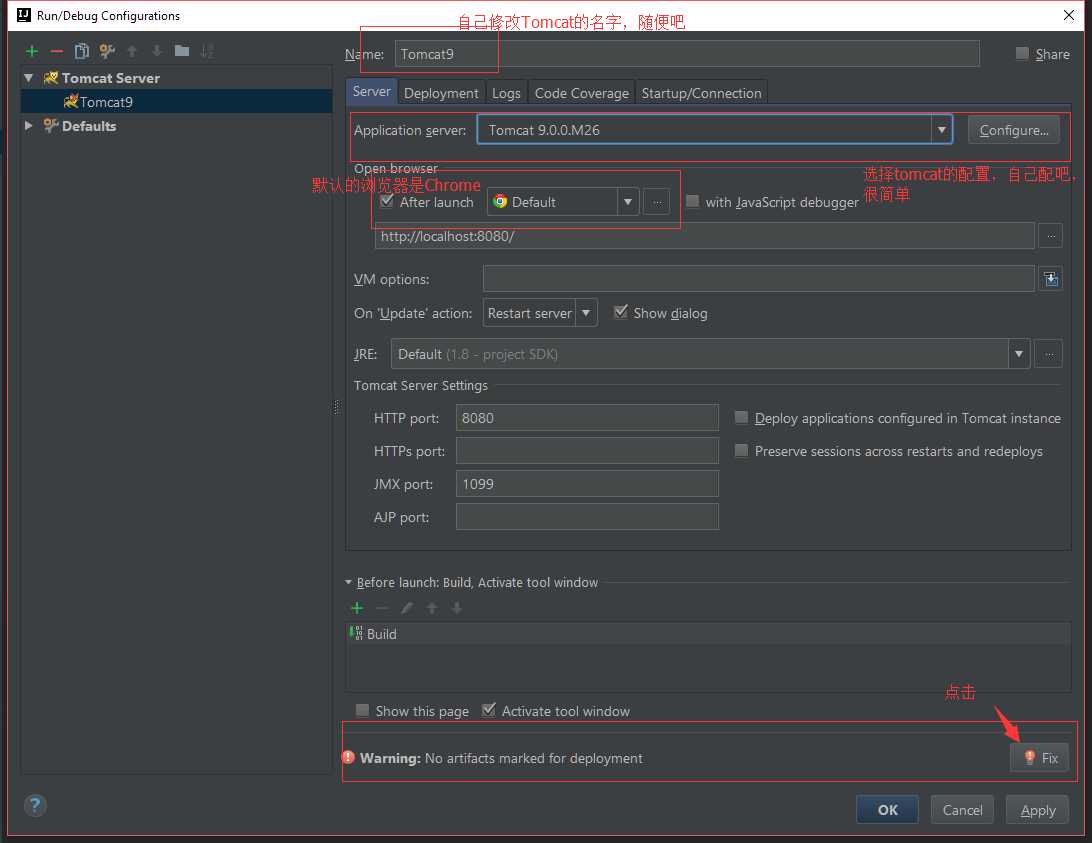Screen dimensions: 1092x843
Task: Click IntelliJ logo in title bar
Action: point(24,15)
